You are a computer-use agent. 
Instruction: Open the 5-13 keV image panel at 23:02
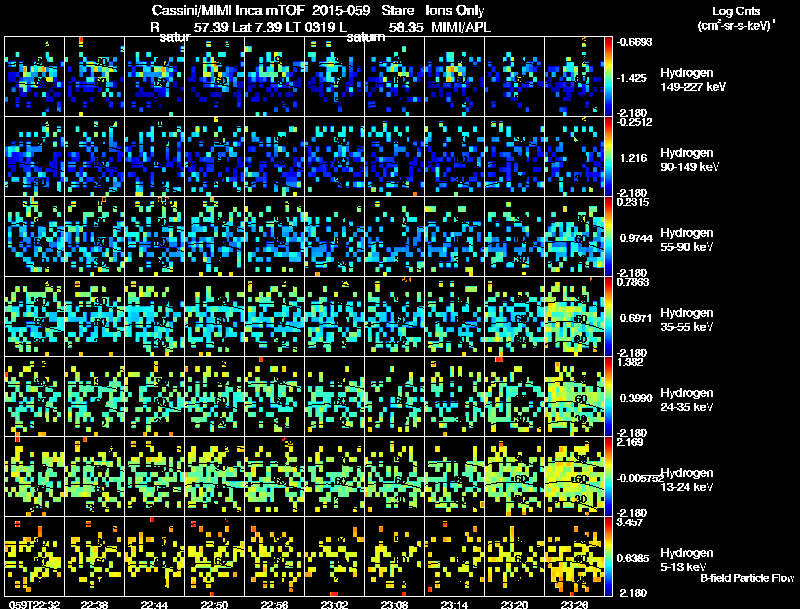(334, 557)
